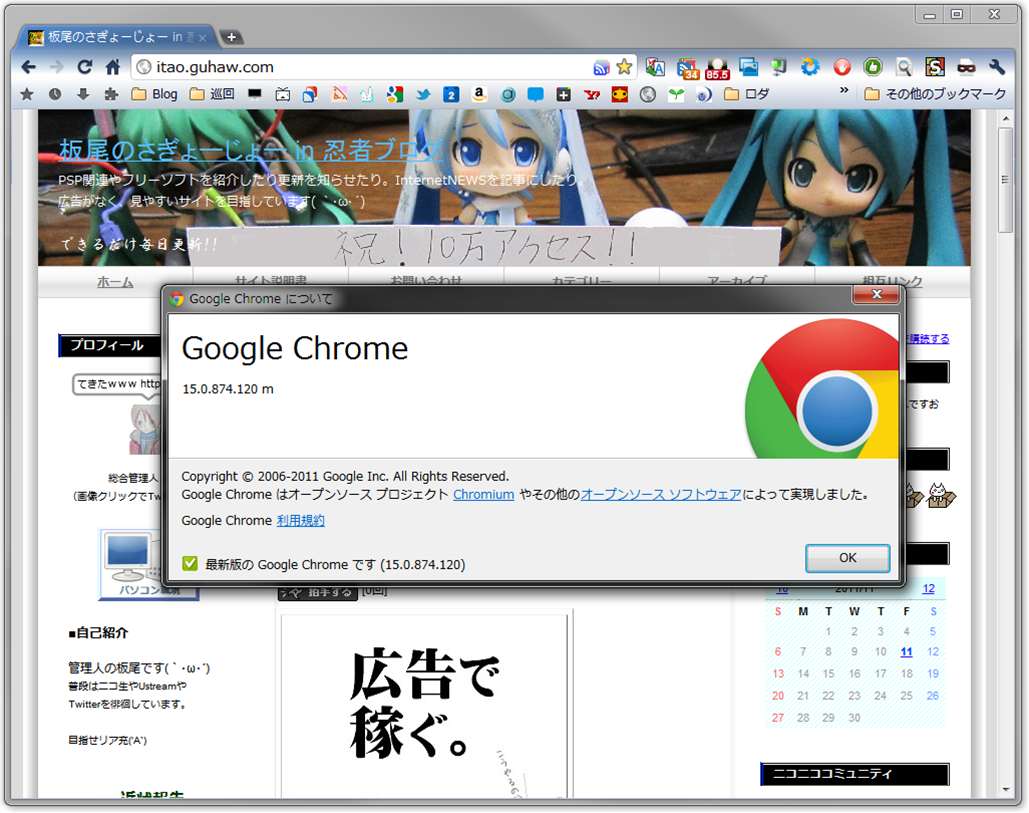
Task: Open the 広告で稼ぐ advertisement image
Action: coord(424,706)
